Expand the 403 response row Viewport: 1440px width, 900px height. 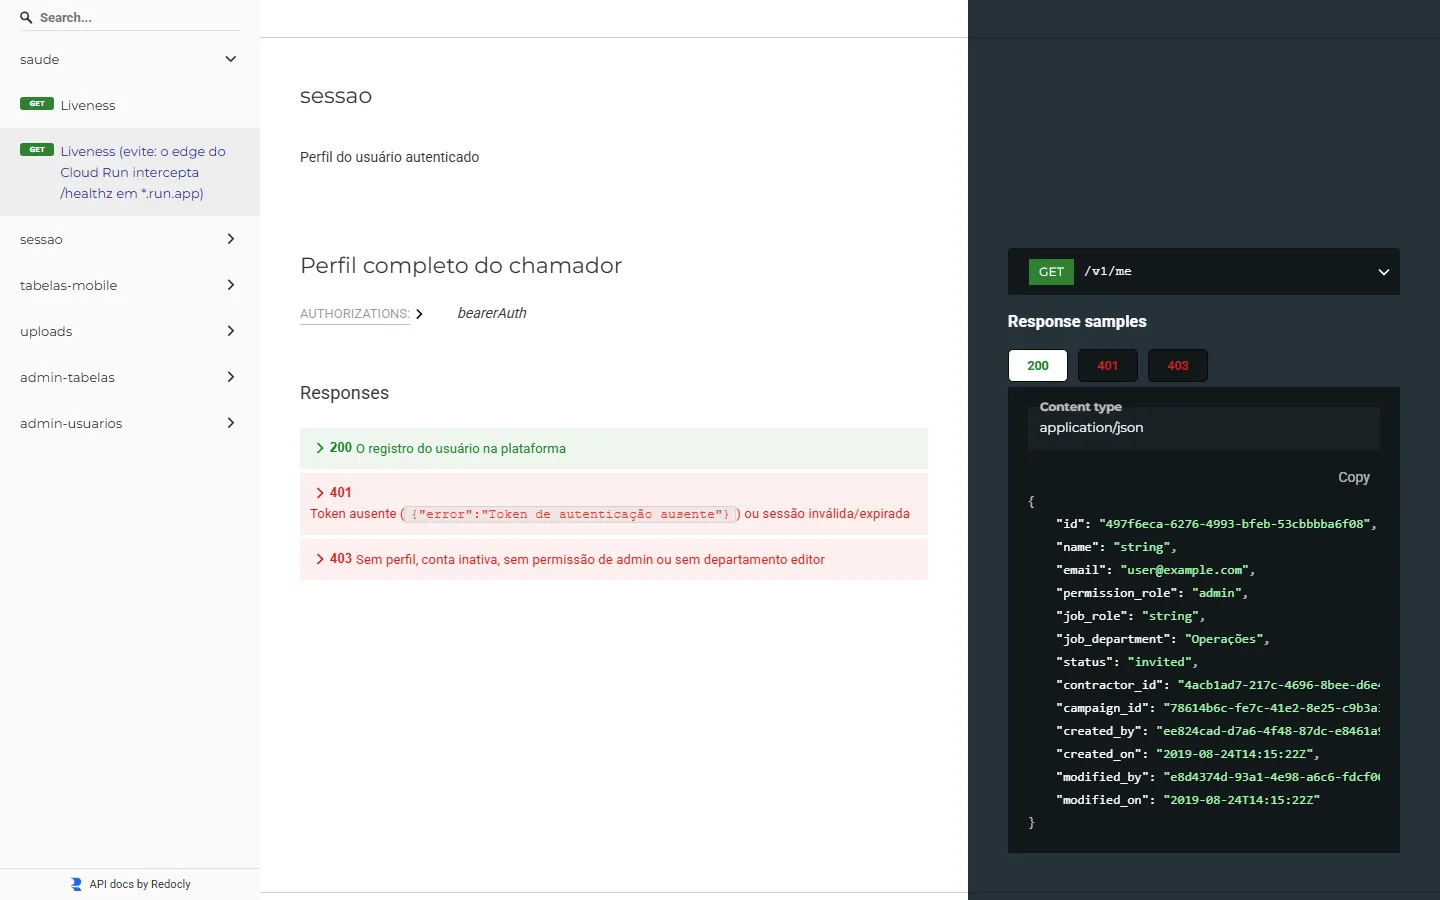614,559
